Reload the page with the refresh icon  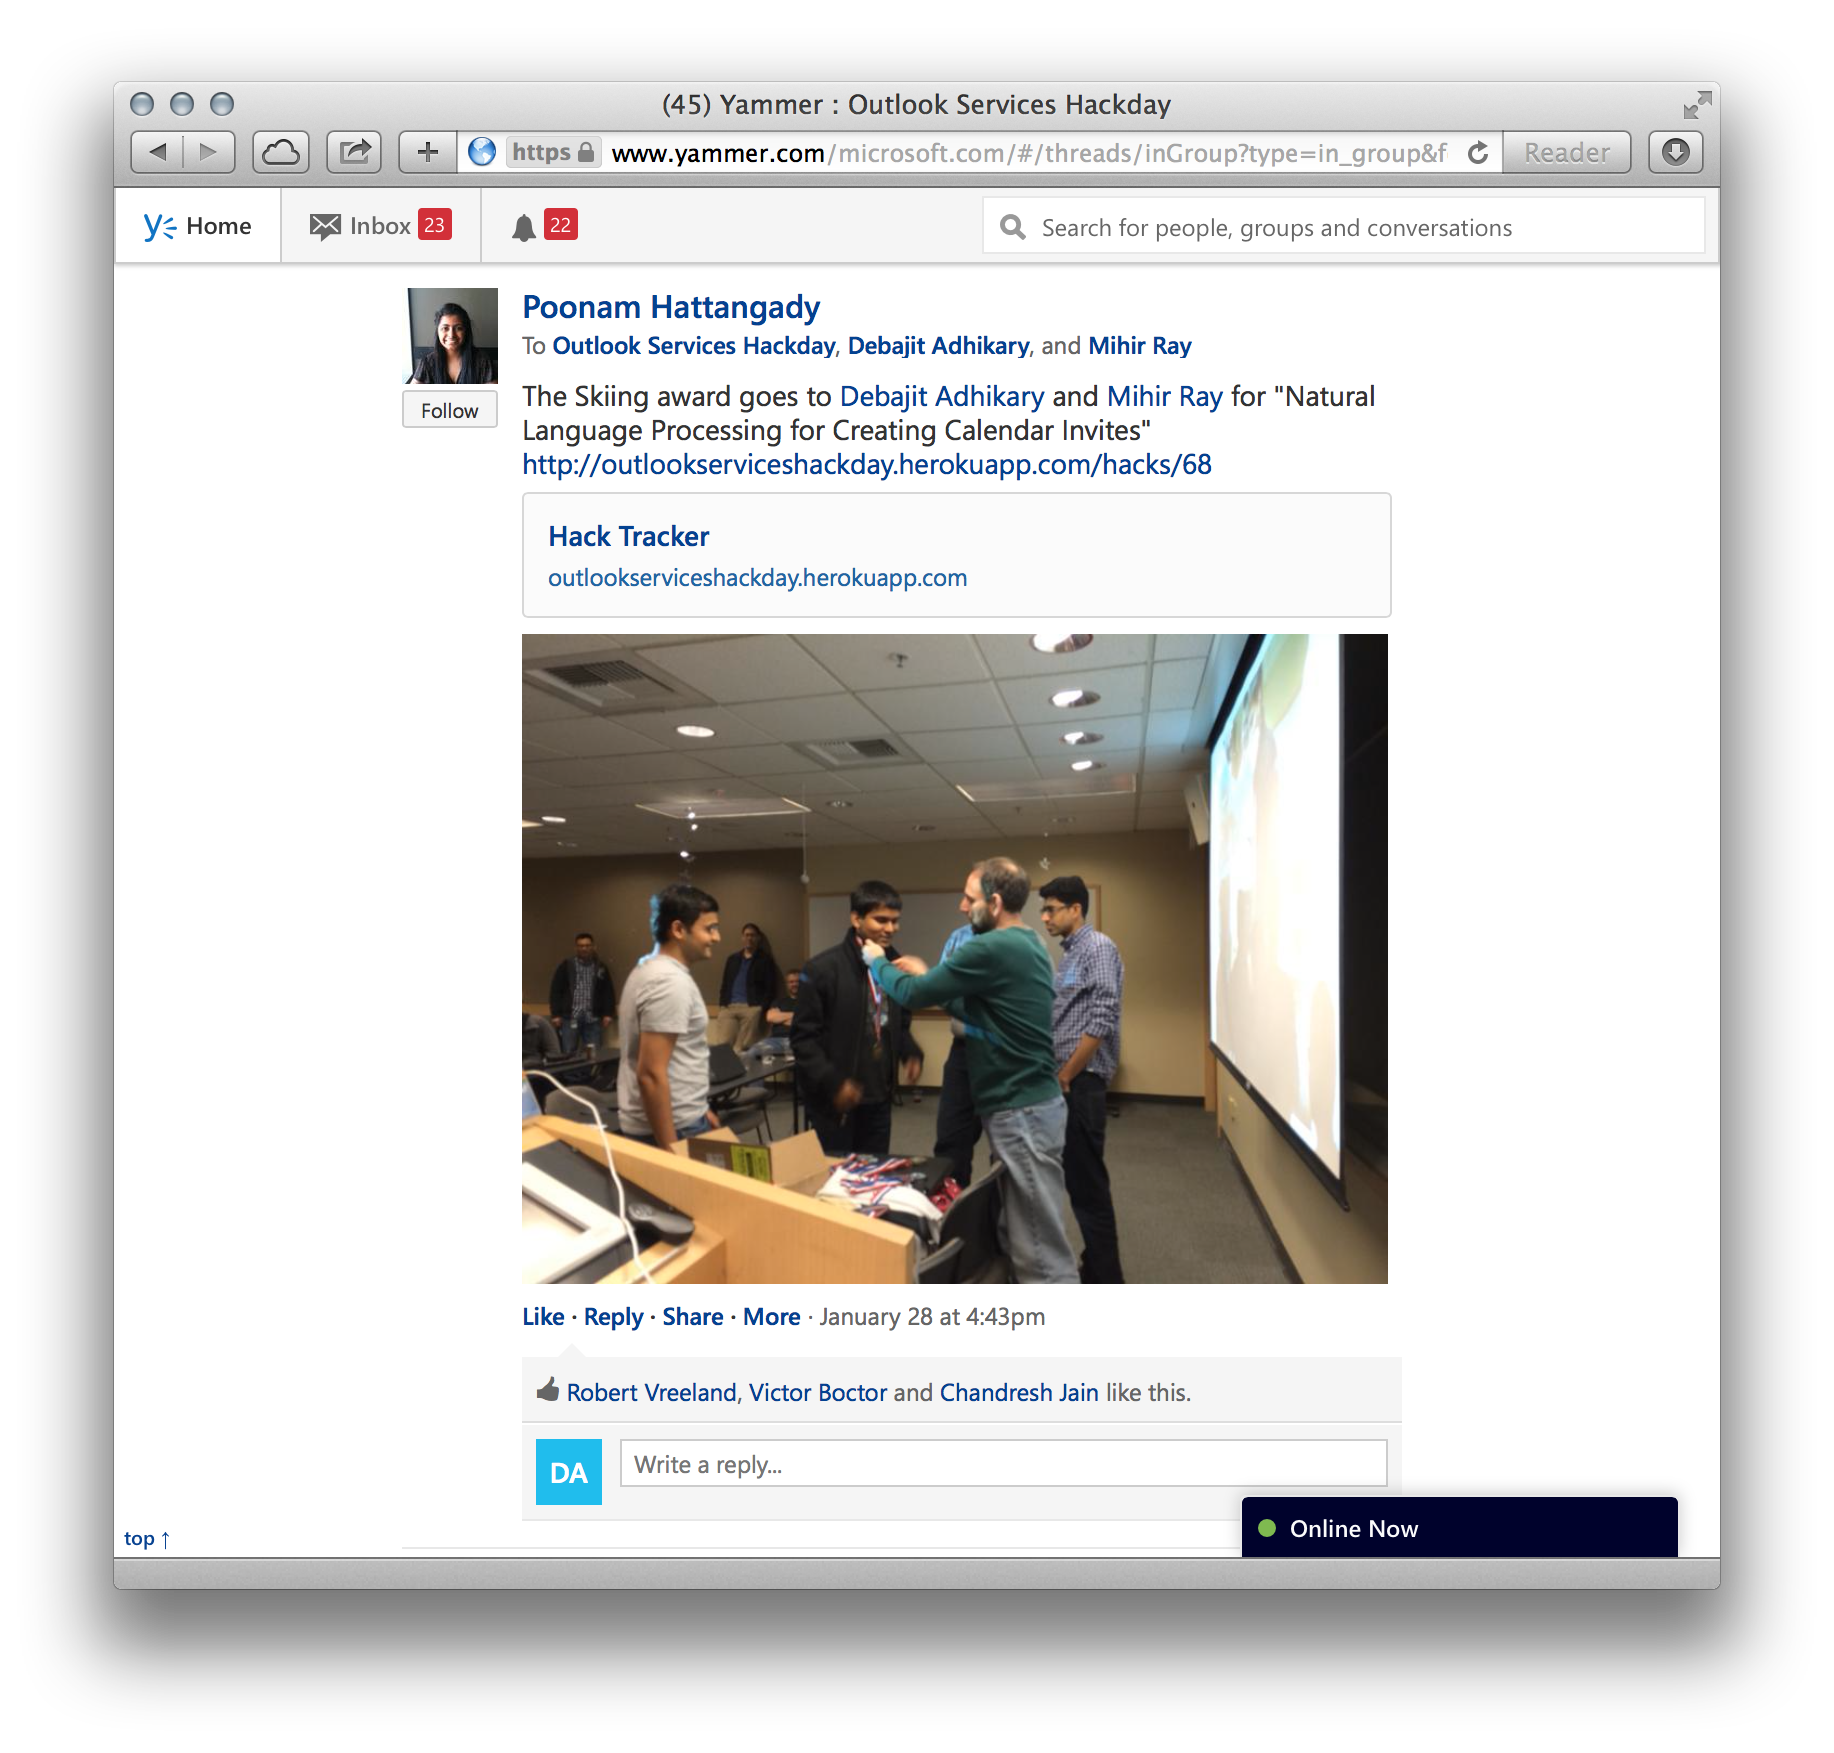pos(1477,153)
